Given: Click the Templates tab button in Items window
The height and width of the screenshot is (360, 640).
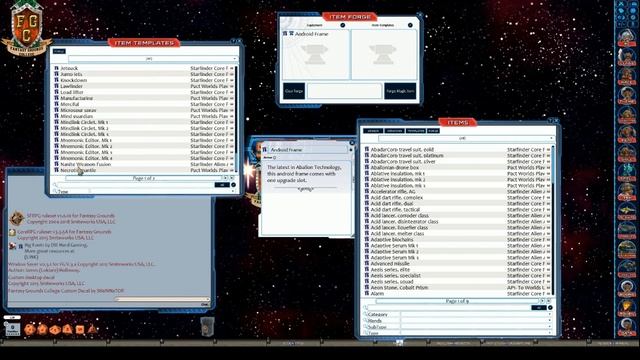Looking at the screenshot, I should click(416, 131).
